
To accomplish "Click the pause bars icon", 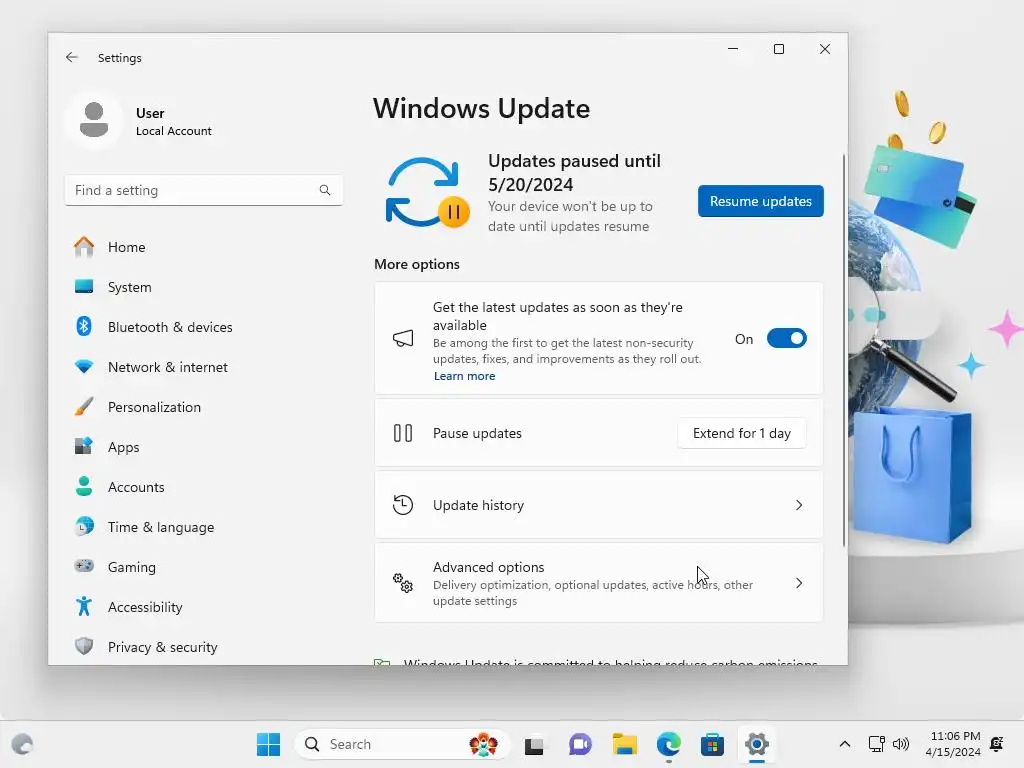I will click(x=403, y=433).
